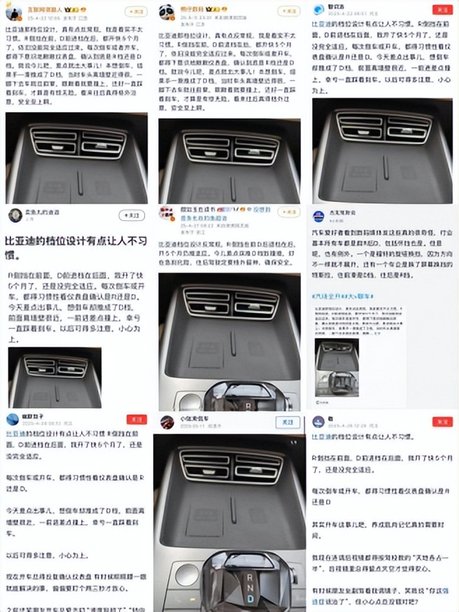Open the 比亚迪 link in the bottom-left post
459x612 pixels.
click(16, 434)
